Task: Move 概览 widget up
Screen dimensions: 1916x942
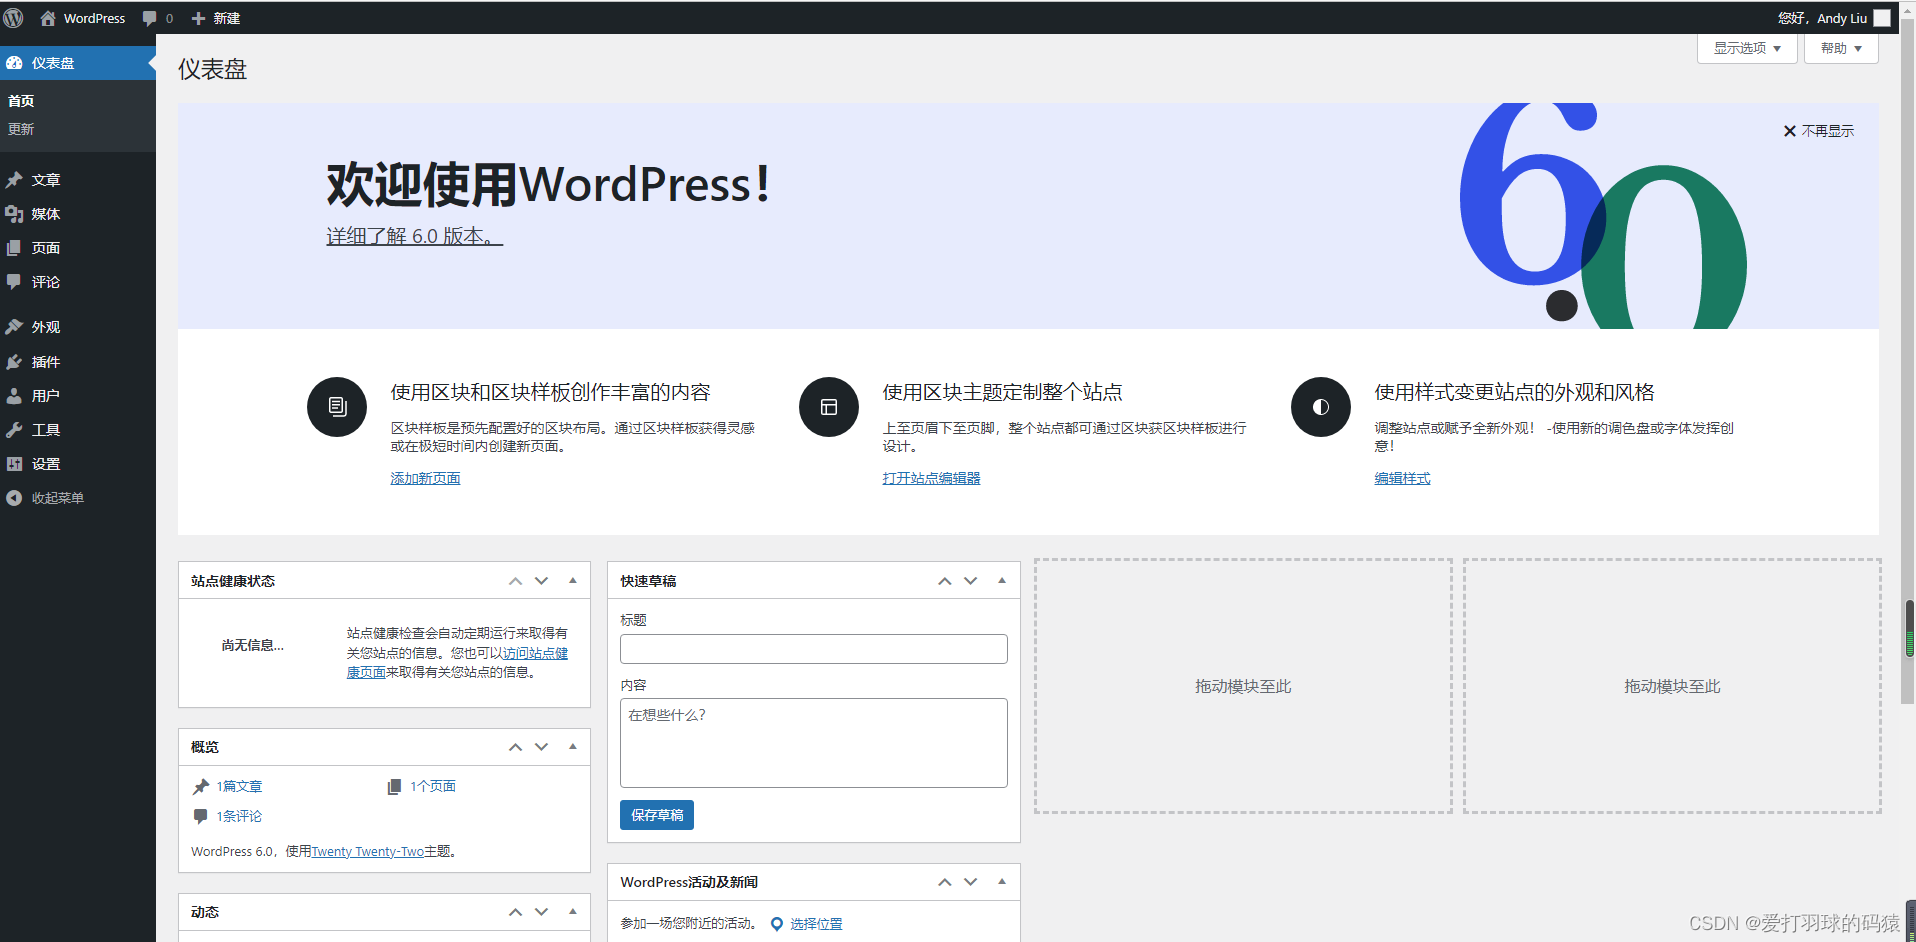Action: point(515,747)
